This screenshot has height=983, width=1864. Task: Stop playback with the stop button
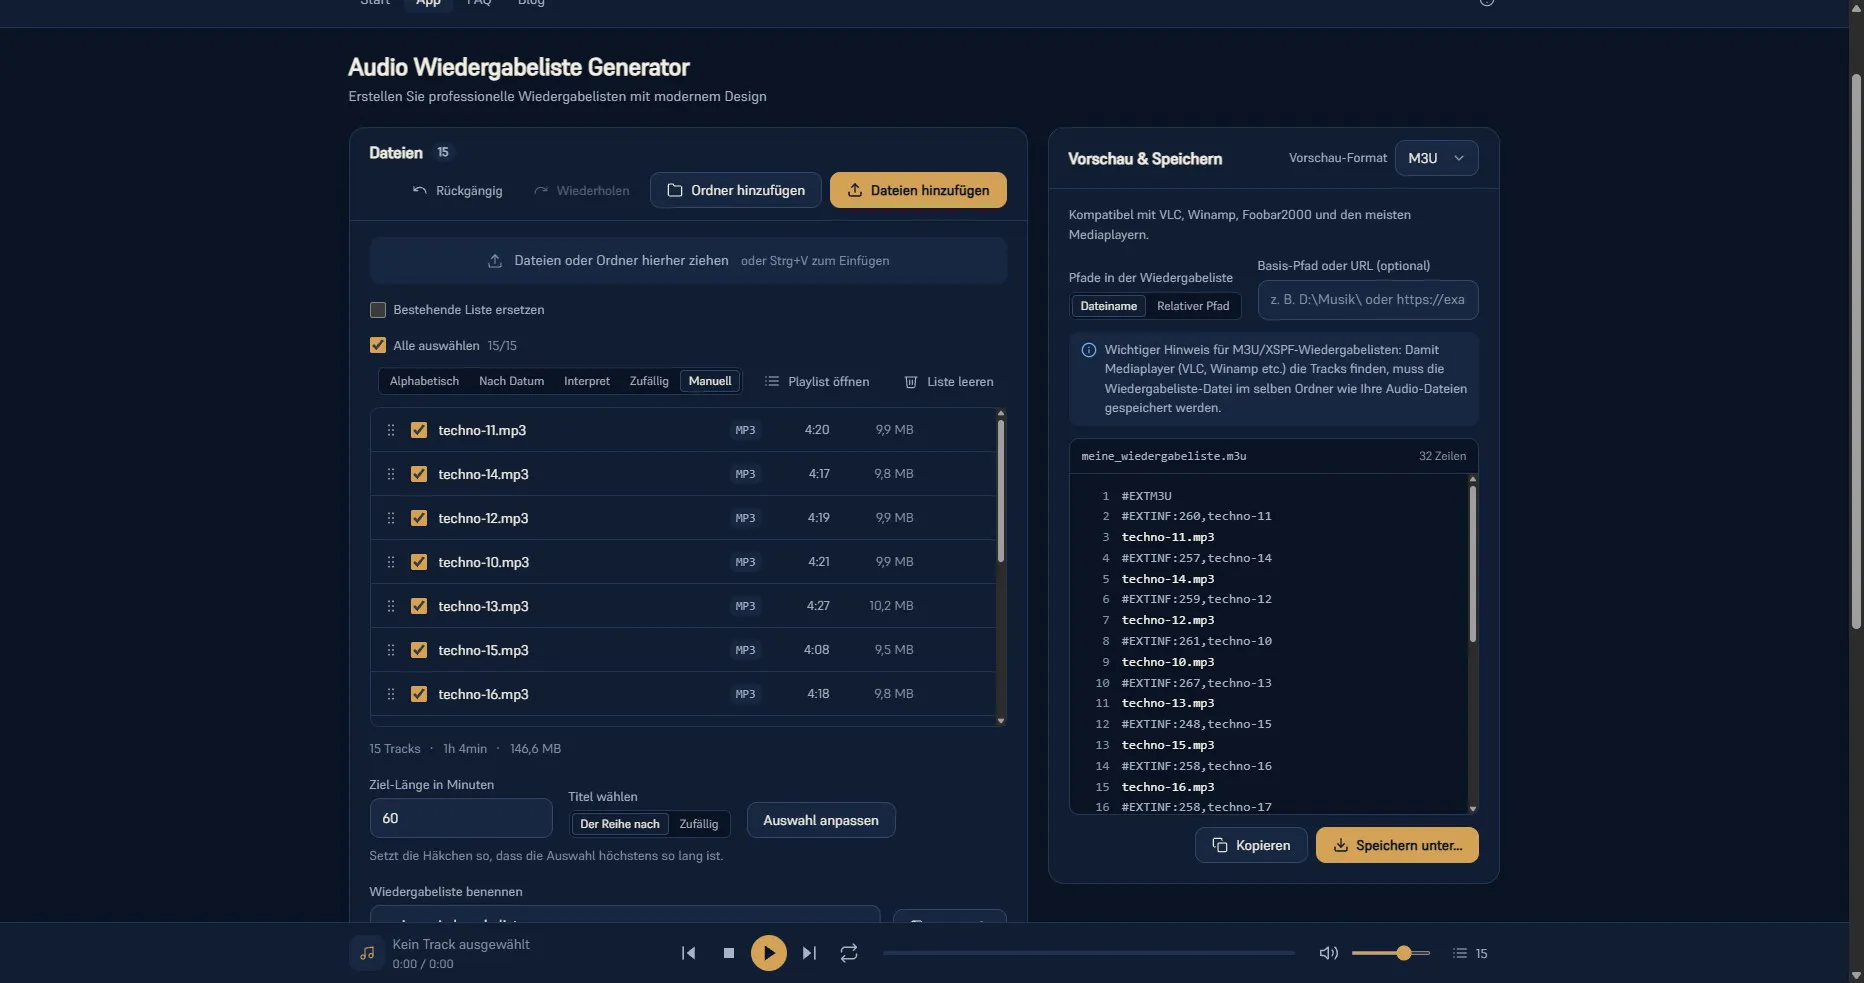pyautogui.click(x=729, y=953)
